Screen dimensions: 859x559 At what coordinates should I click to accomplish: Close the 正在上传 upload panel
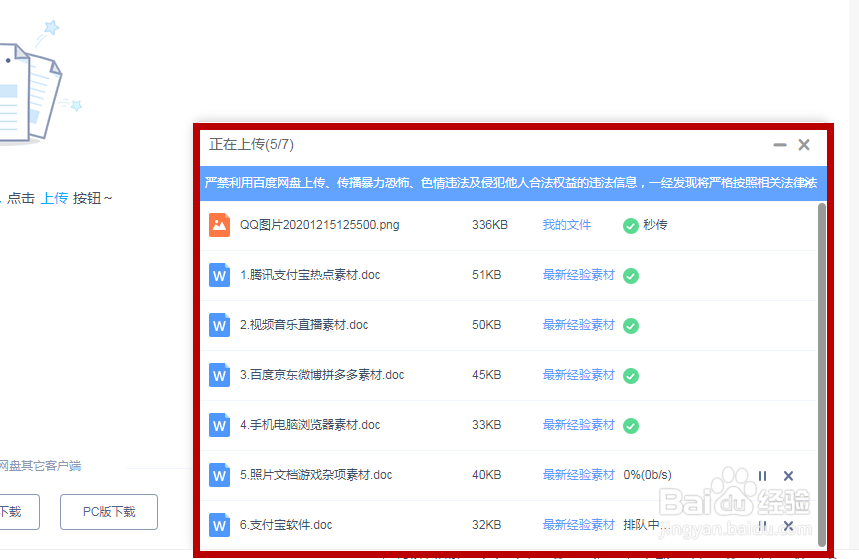click(x=804, y=145)
